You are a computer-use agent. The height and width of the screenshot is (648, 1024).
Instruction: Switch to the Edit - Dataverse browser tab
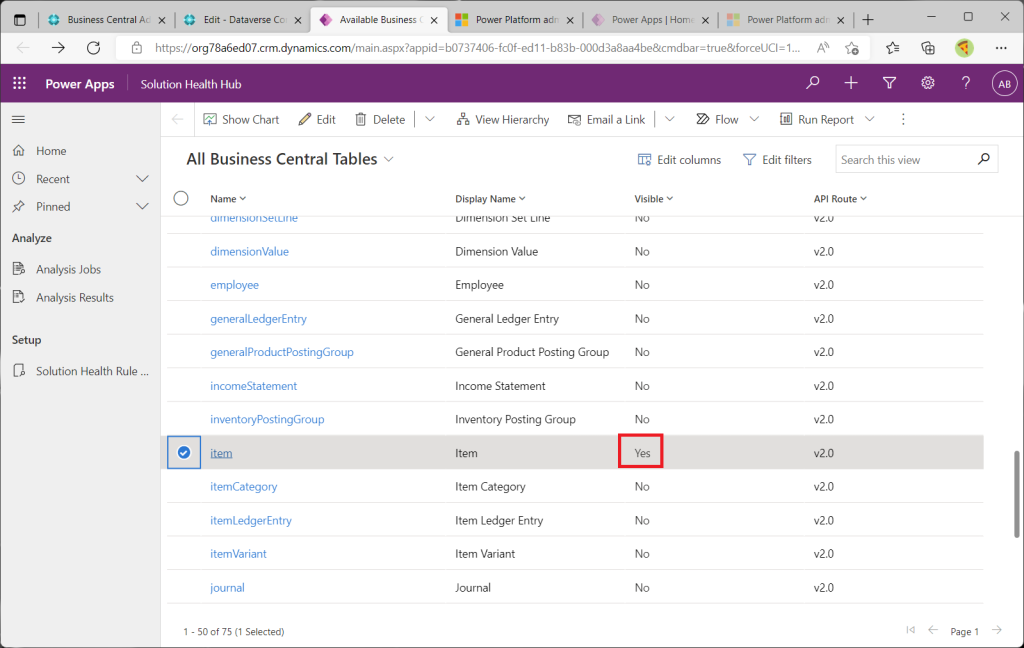point(242,20)
